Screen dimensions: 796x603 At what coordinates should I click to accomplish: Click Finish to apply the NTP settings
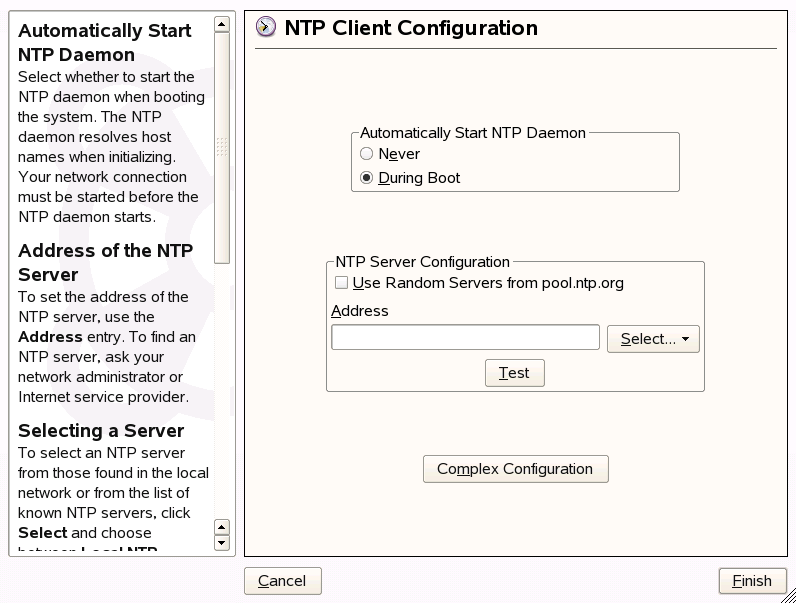[x=752, y=581]
